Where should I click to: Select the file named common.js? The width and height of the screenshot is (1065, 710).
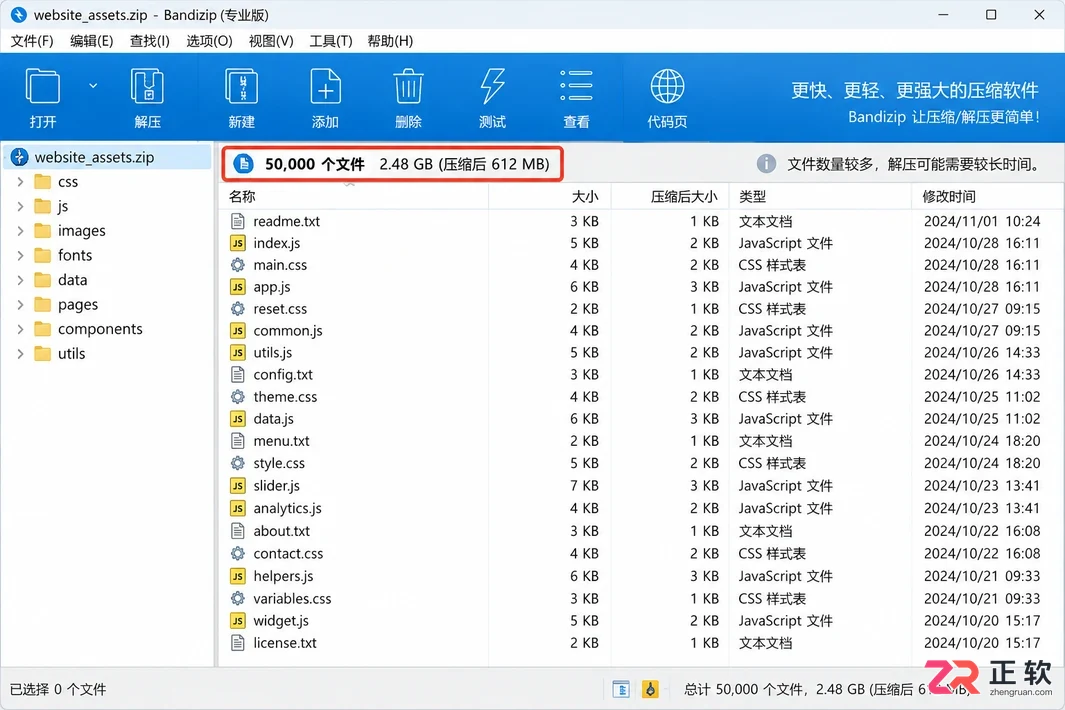pyautogui.click(x=288, y=330)
